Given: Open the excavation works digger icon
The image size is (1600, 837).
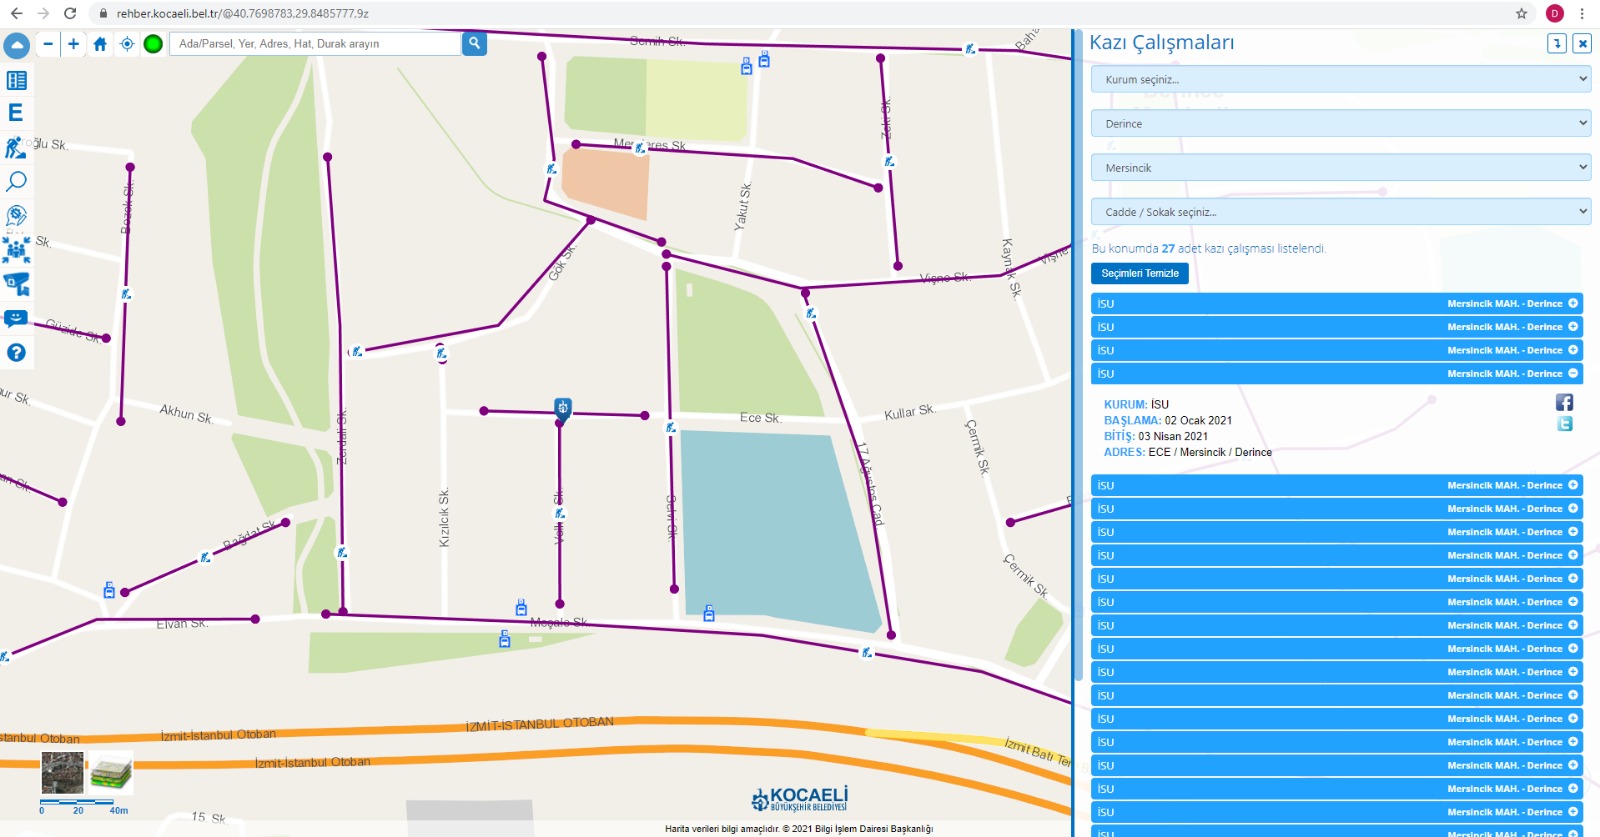Looking at the screenshot, I should pos(16,148).
